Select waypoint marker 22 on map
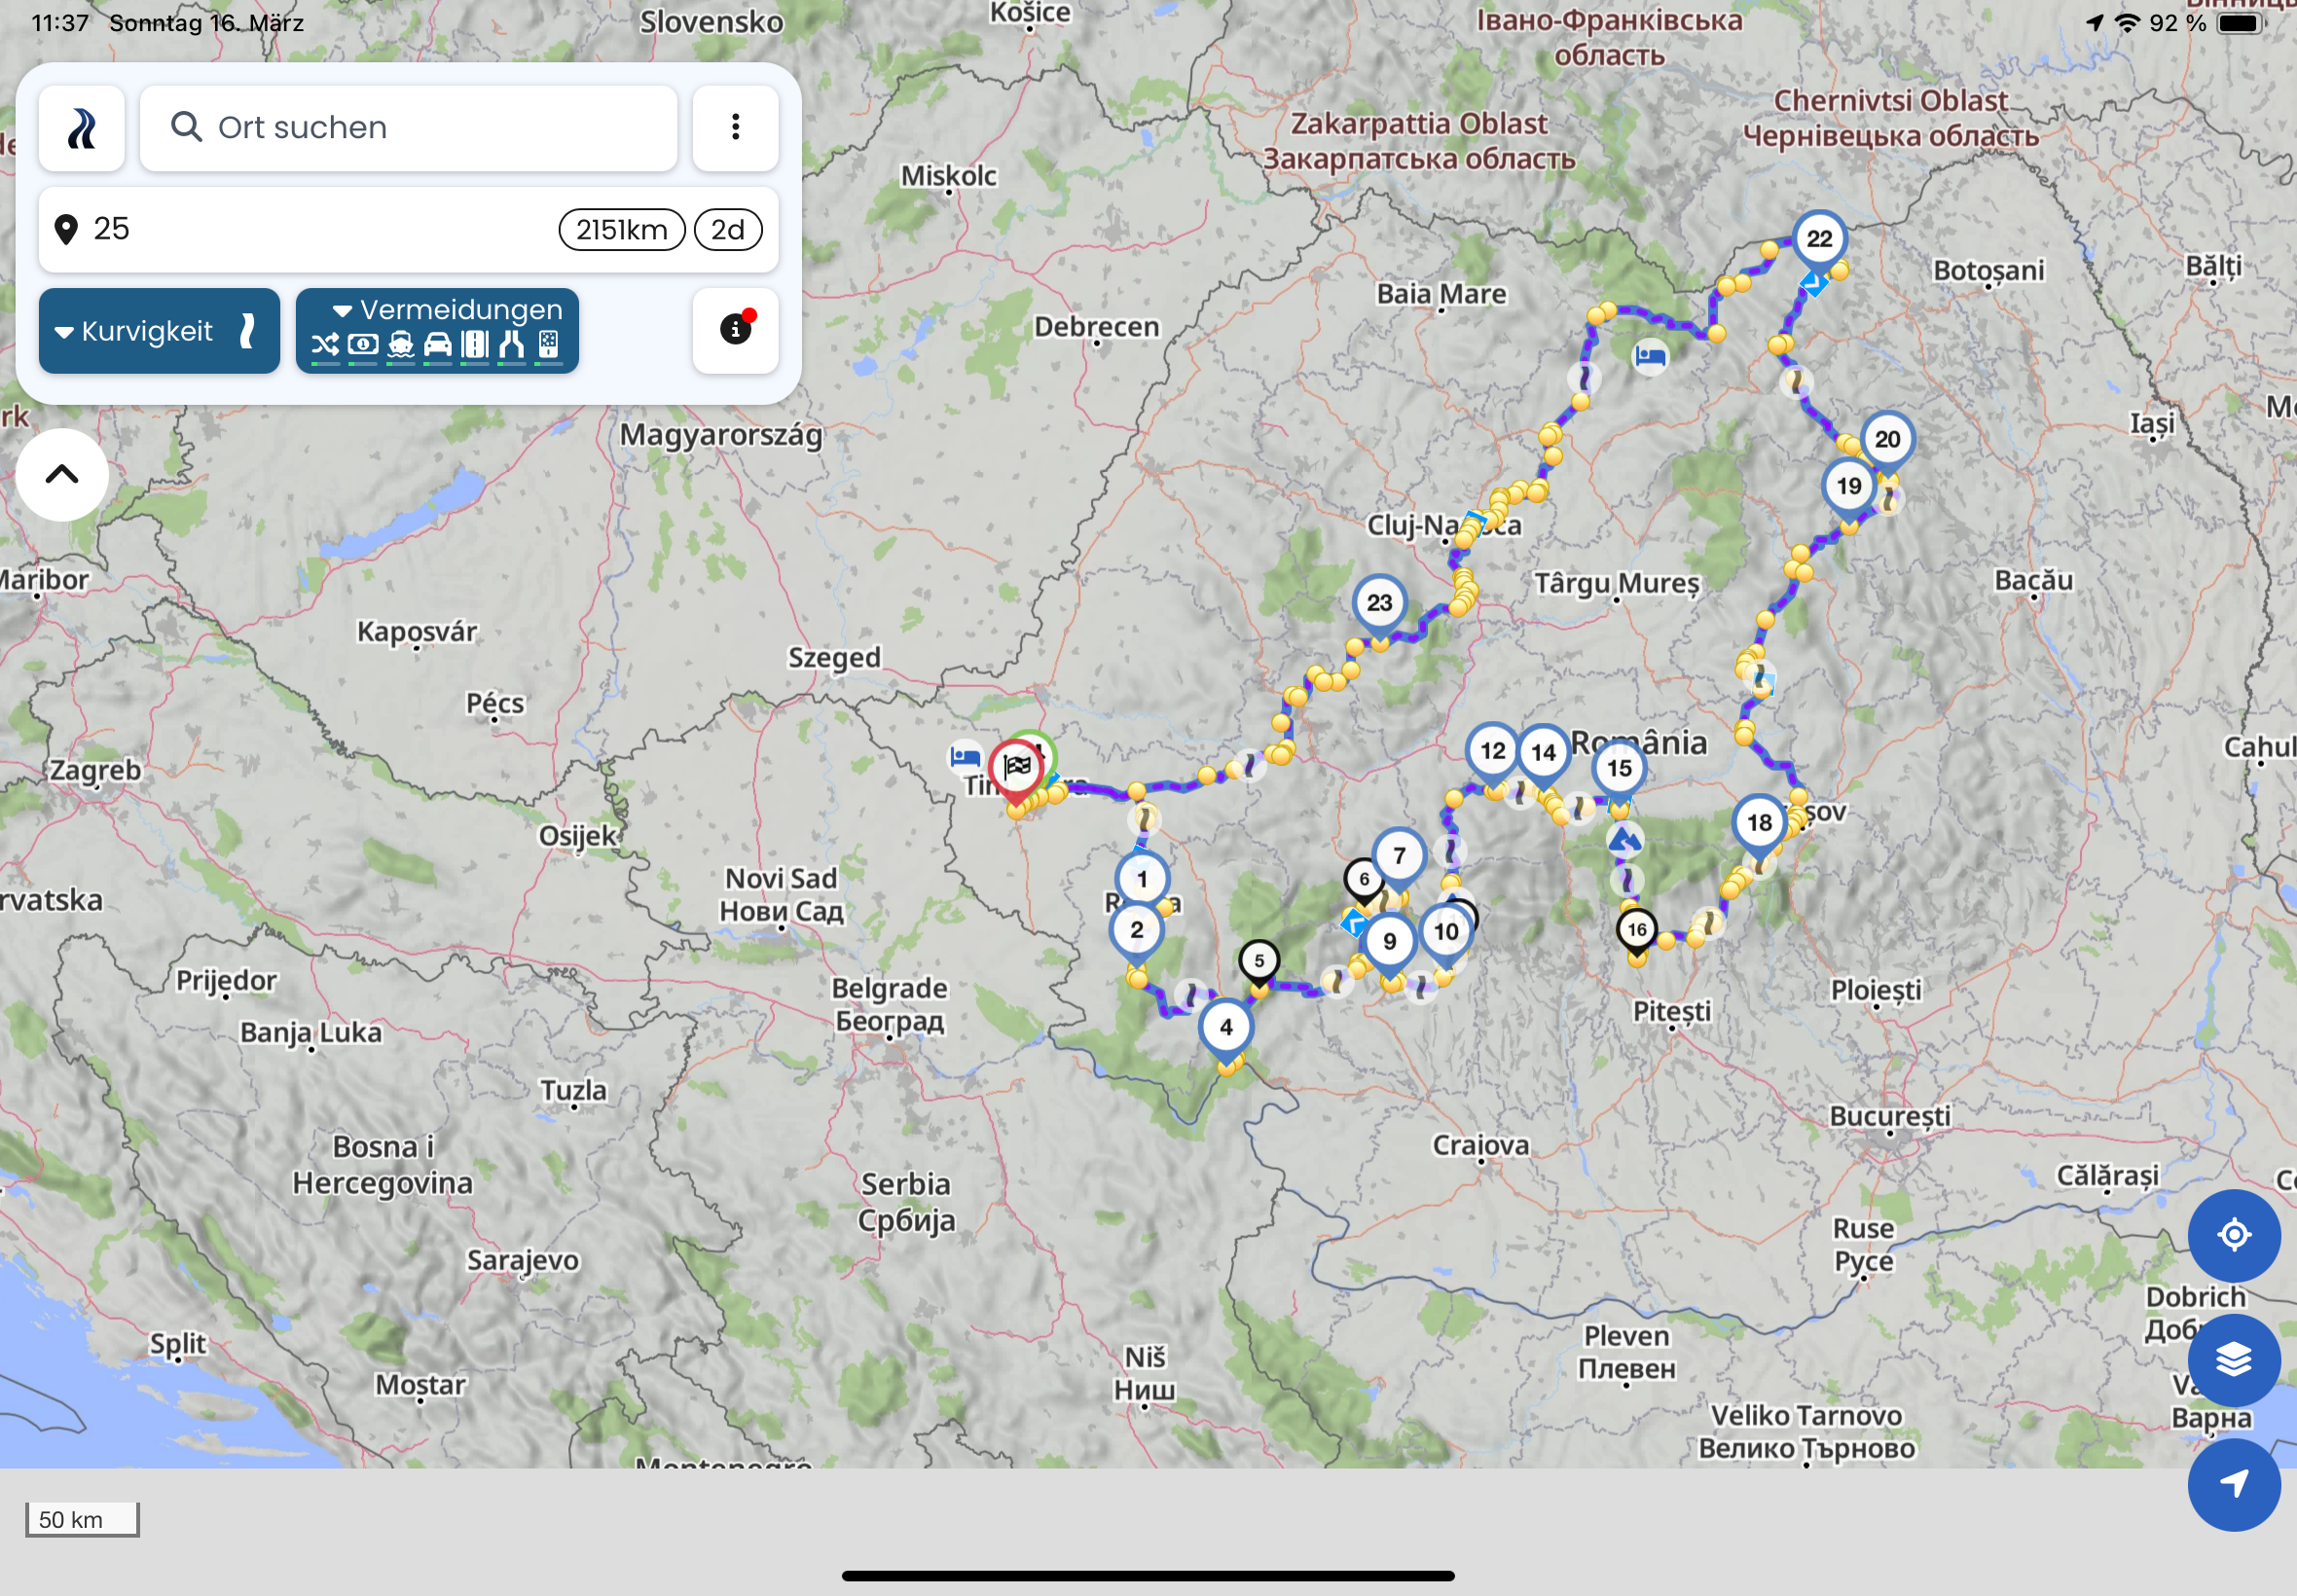Image resolution: width=2297 pixels, height=1596 pixels. [x=1819, y=239]
